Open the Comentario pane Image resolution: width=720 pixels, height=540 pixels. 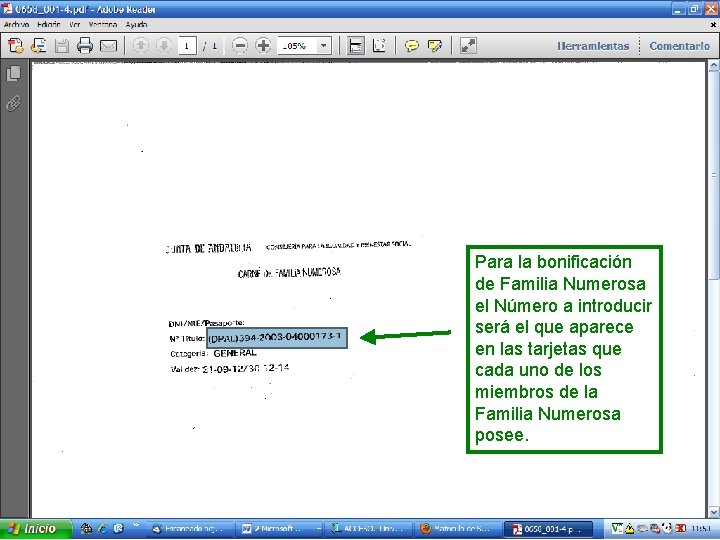click(x=680, y=46)
